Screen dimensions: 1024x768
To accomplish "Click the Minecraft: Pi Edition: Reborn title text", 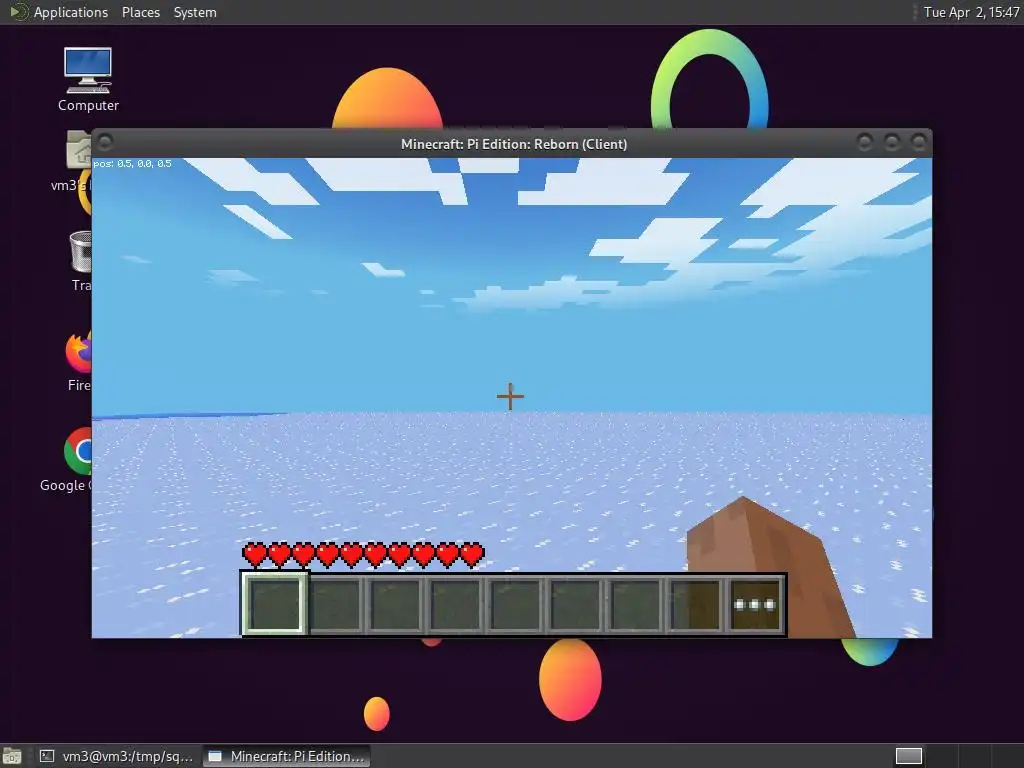I will (x=514, y=144).
